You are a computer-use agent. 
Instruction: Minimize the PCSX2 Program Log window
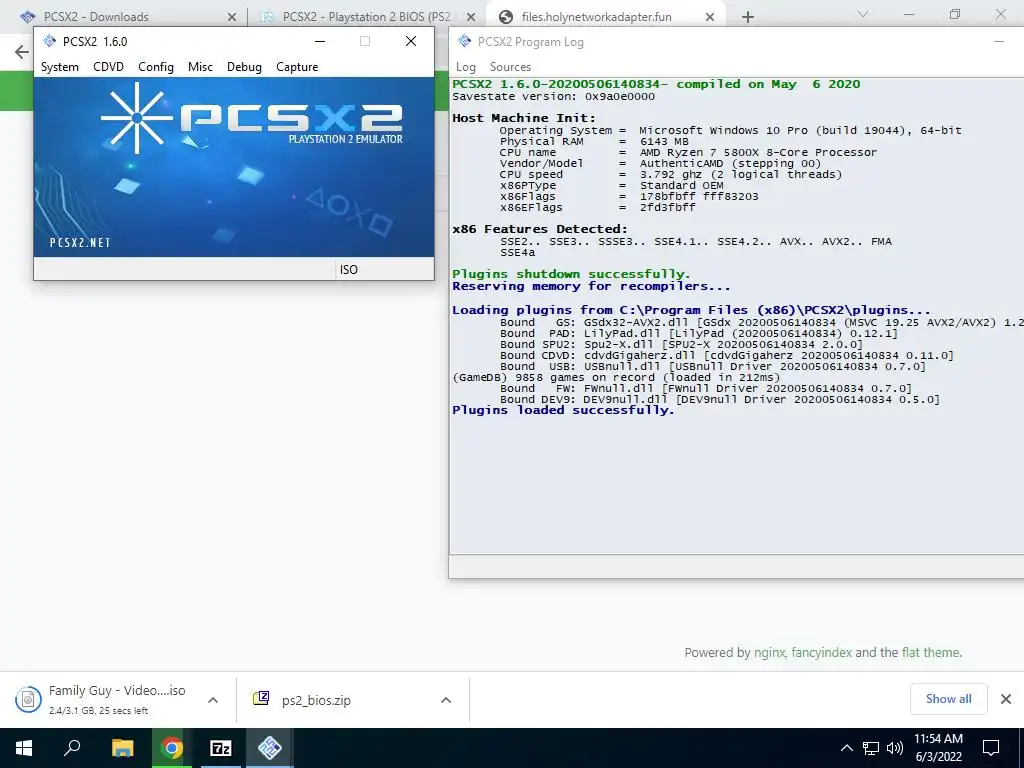coord(999,41)
